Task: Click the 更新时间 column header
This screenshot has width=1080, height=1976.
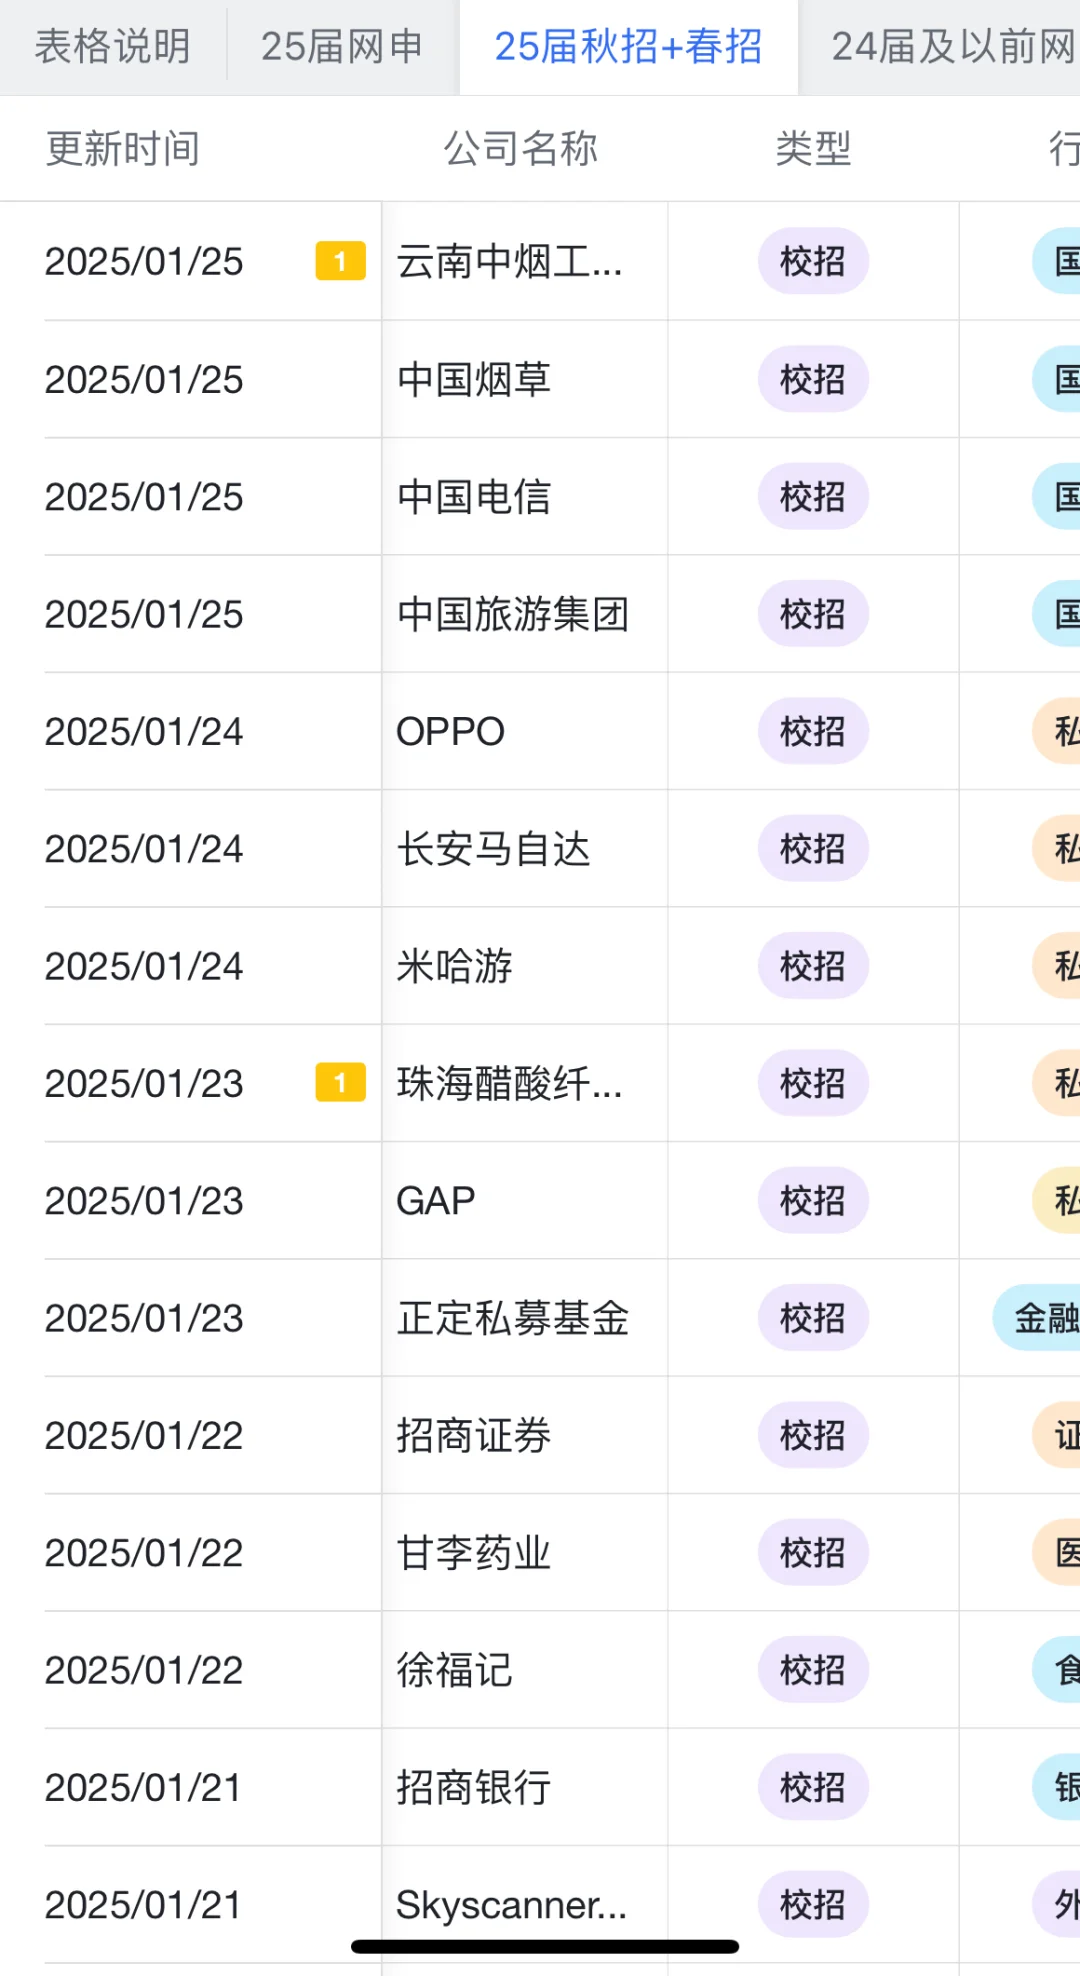Action: click(122, 149)
